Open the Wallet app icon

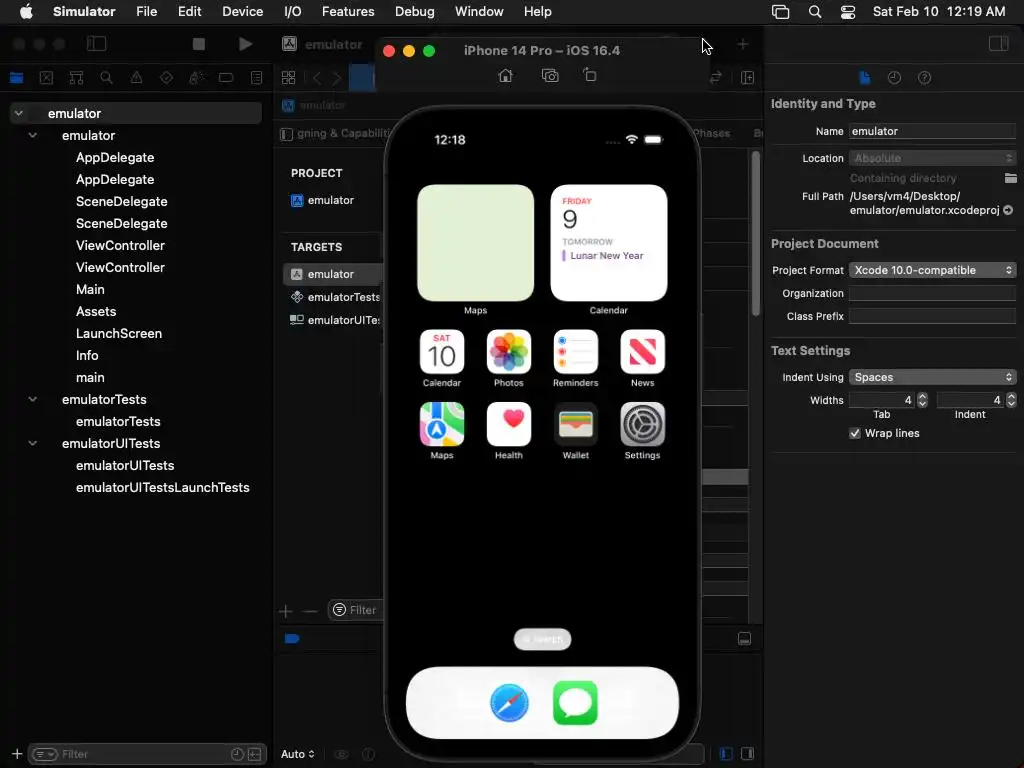575,424
